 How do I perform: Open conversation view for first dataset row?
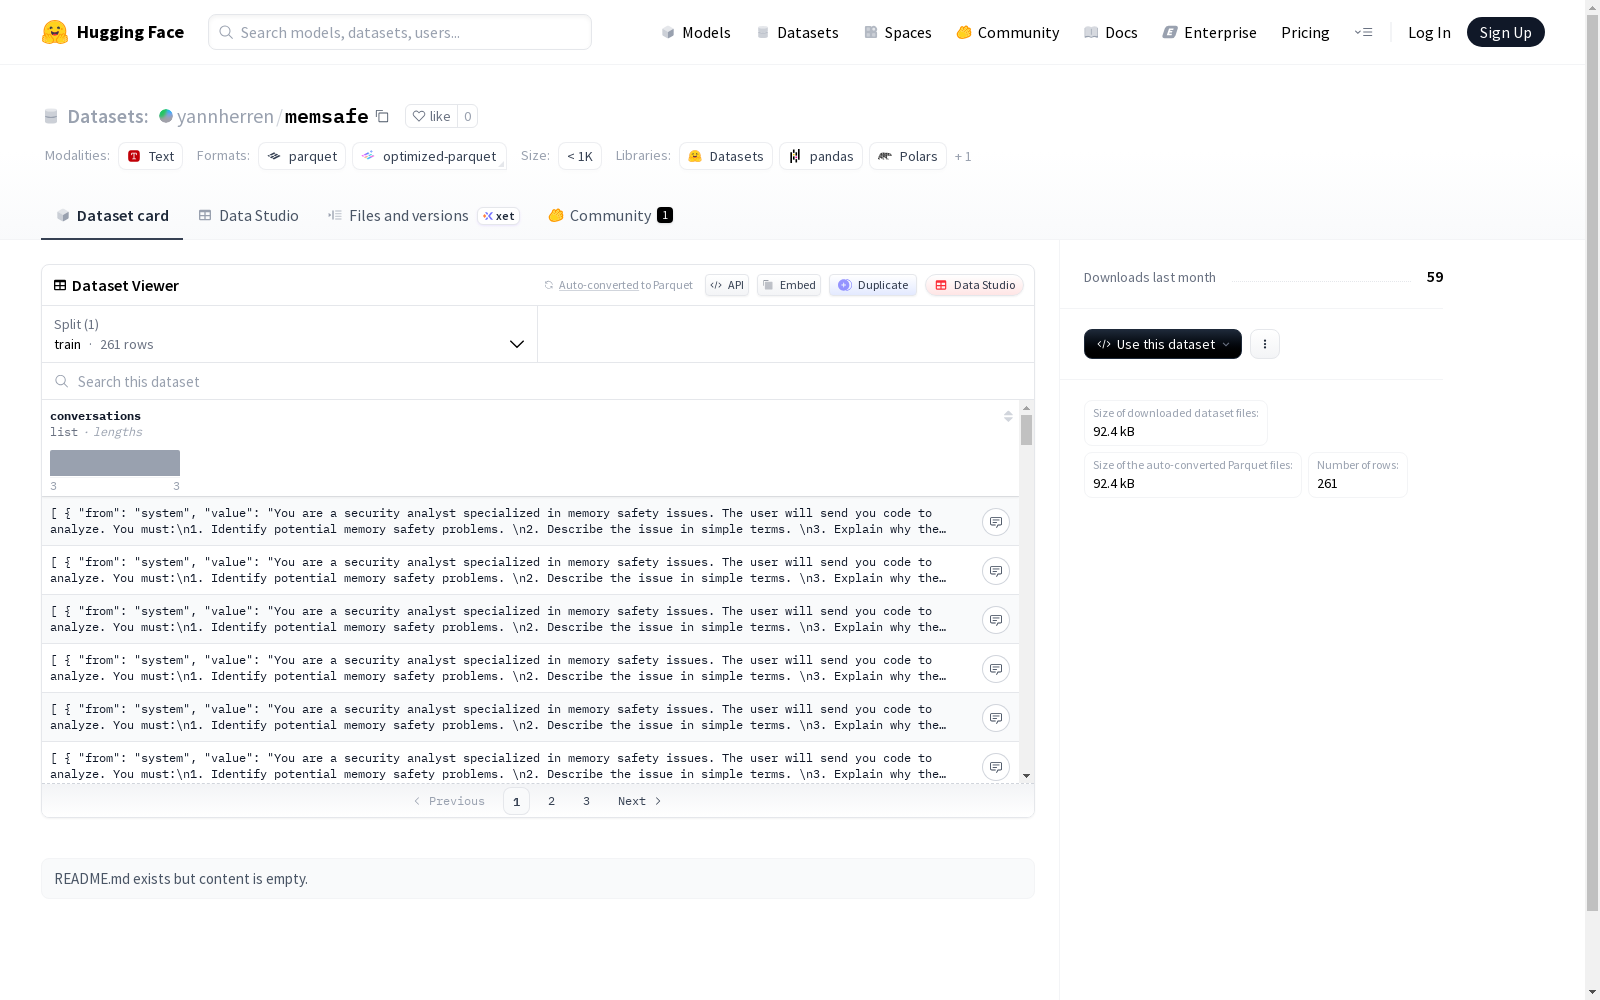[x=996, y=522]
